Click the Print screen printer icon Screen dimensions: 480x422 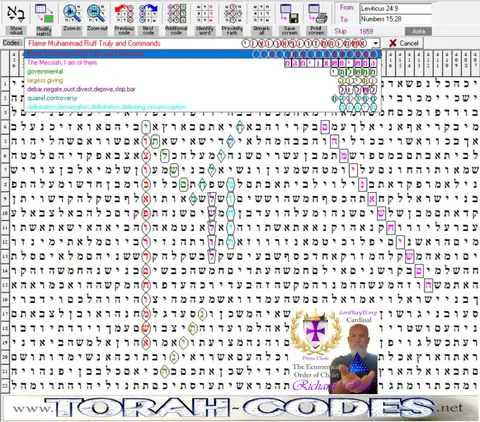tap(317, 13)
